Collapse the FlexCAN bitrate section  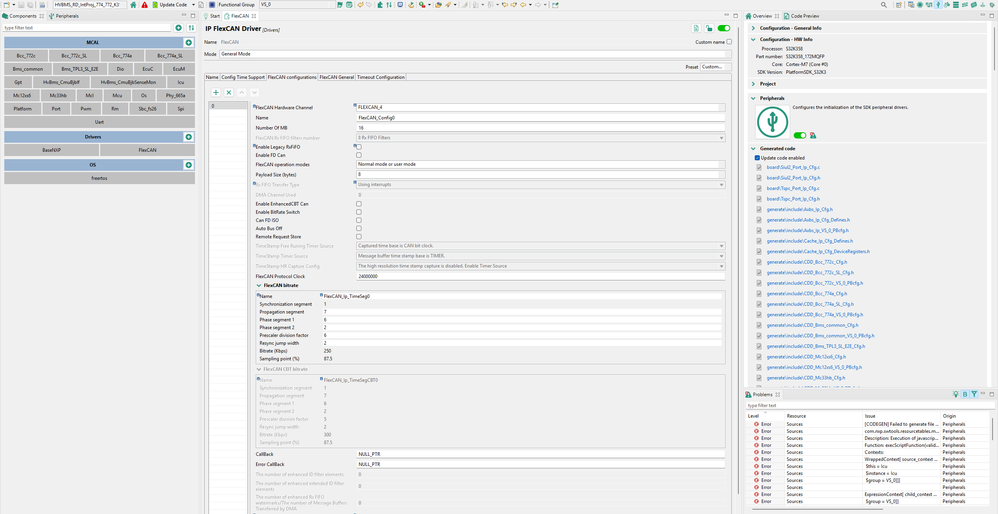click(x=259, y=286)
